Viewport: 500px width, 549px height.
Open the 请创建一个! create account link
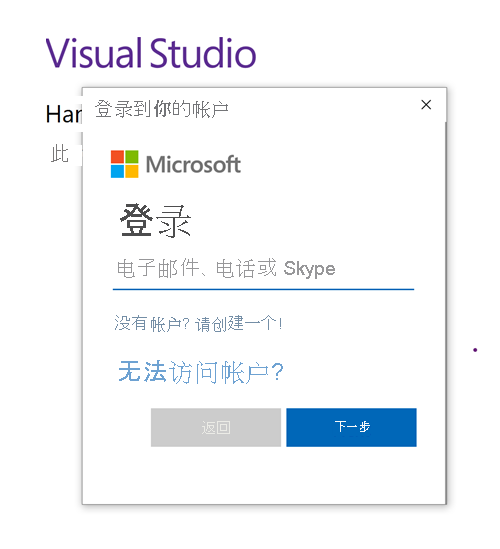[239, 324]
